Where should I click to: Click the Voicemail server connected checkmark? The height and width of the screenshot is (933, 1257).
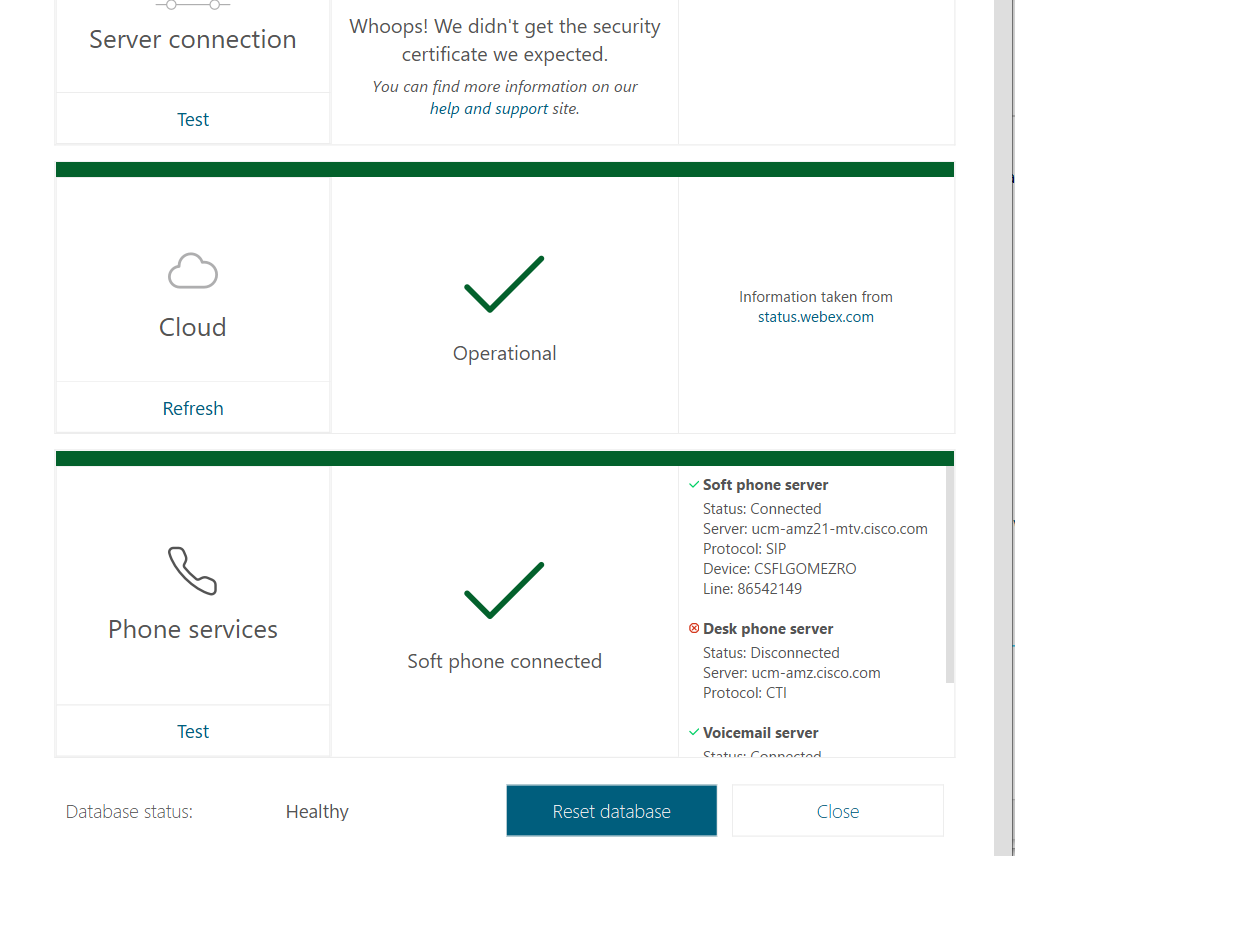(x=693, y=732)
